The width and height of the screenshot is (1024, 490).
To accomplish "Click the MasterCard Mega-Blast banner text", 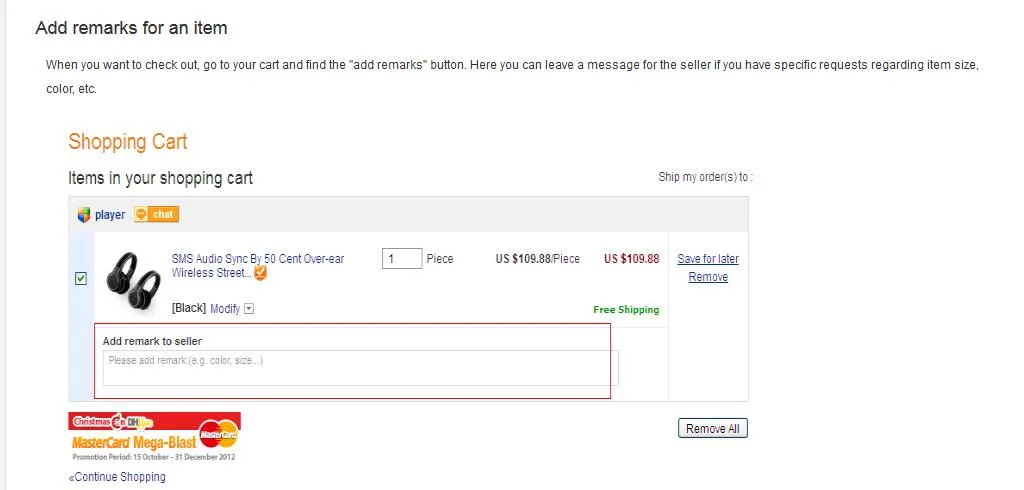I will [x=134, y=442].
